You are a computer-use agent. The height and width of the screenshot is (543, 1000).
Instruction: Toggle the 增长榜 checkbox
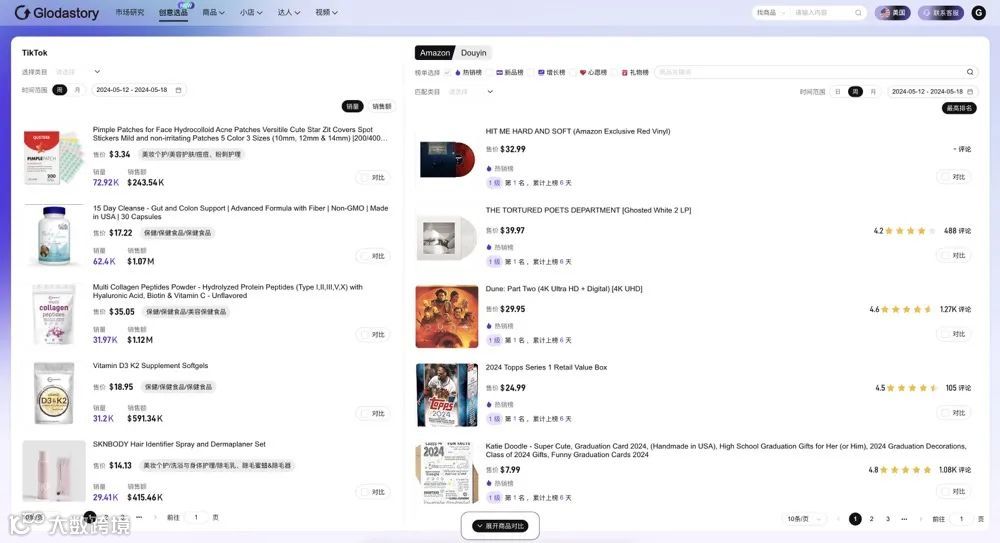[x=531, y=73]
